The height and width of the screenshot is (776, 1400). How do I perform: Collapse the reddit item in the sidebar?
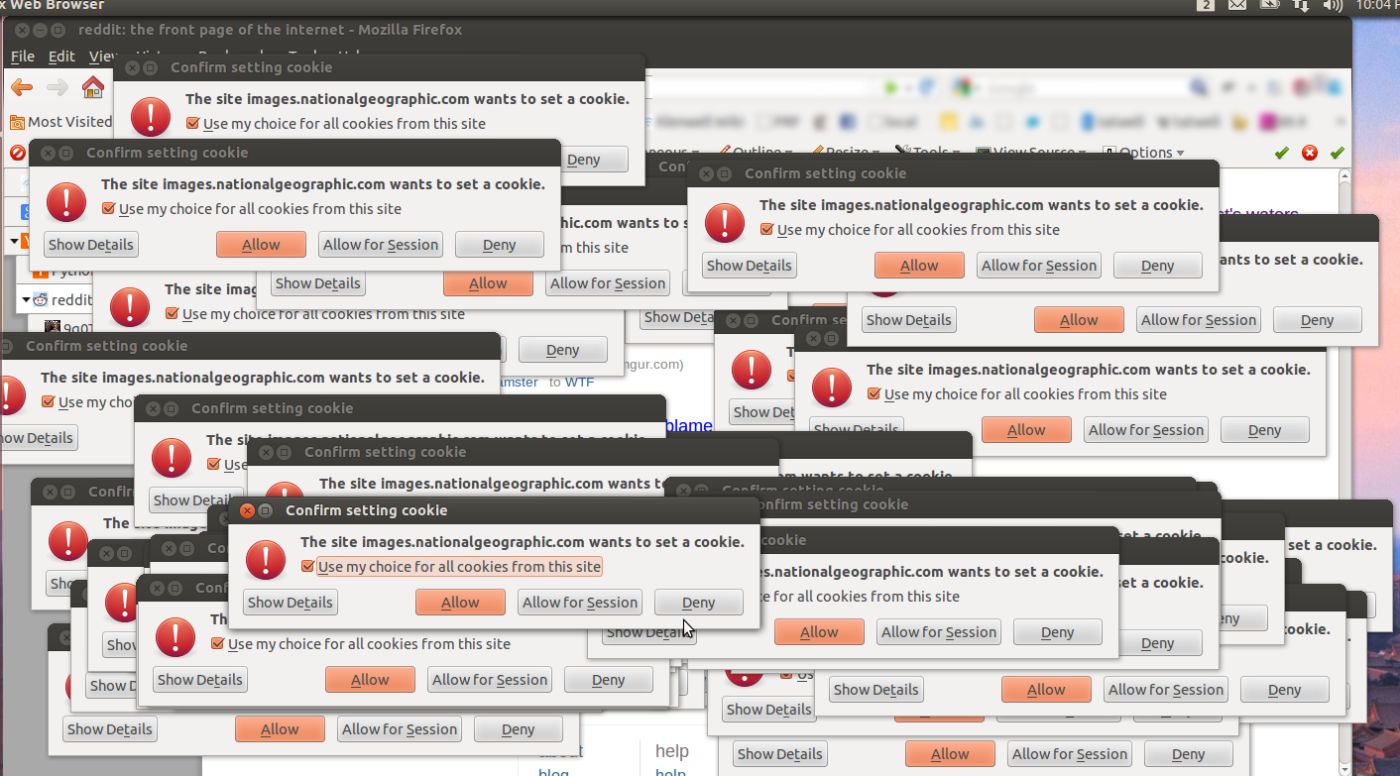coord(25,300)
